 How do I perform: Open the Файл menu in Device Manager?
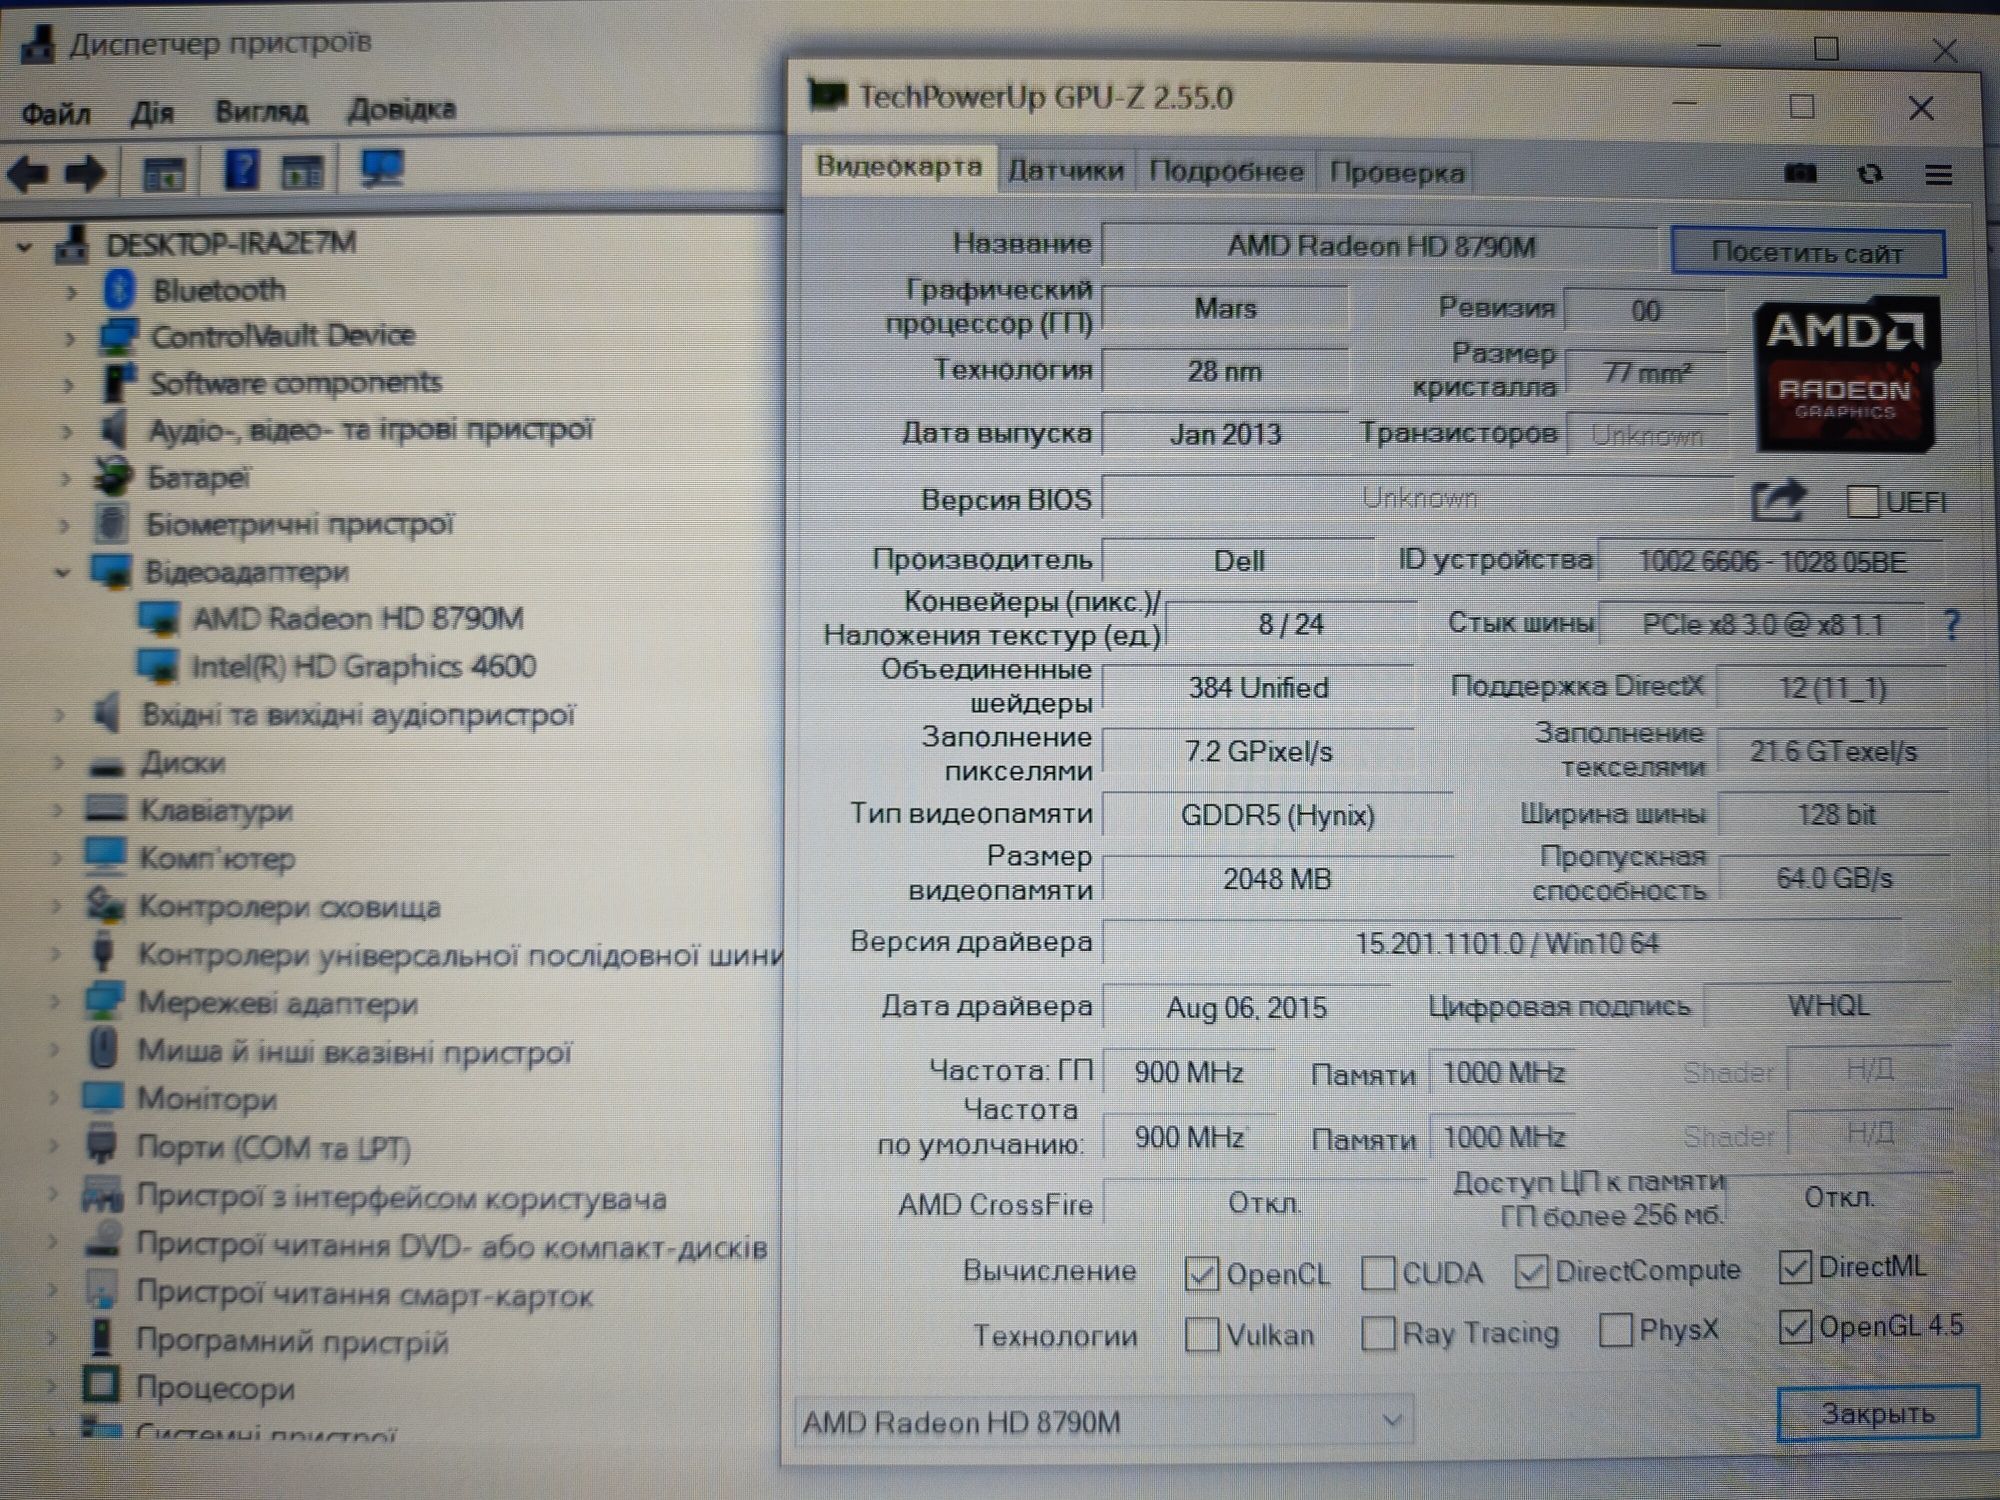[56, 113]
